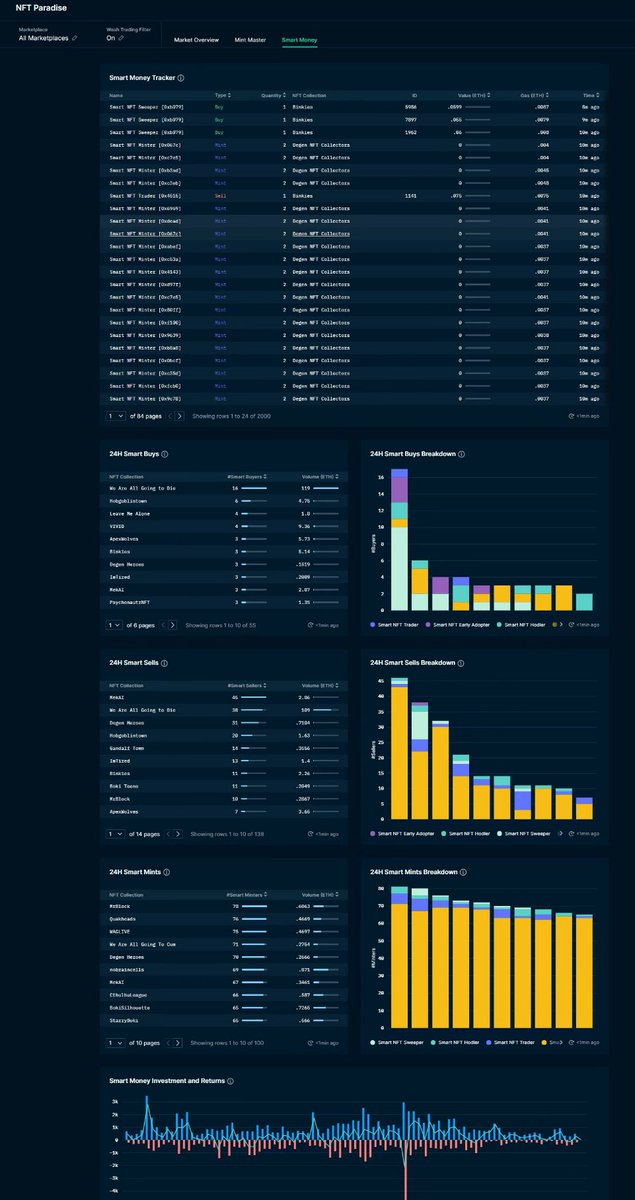
Task: Go to next page in 24H Smart Mints
Action: 177,1043
